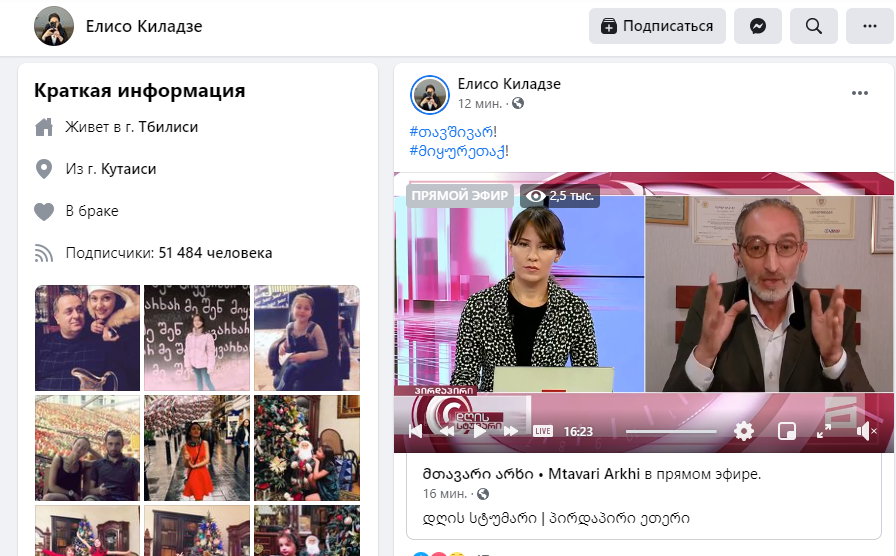Open photo of man and woman in hat

87,338
